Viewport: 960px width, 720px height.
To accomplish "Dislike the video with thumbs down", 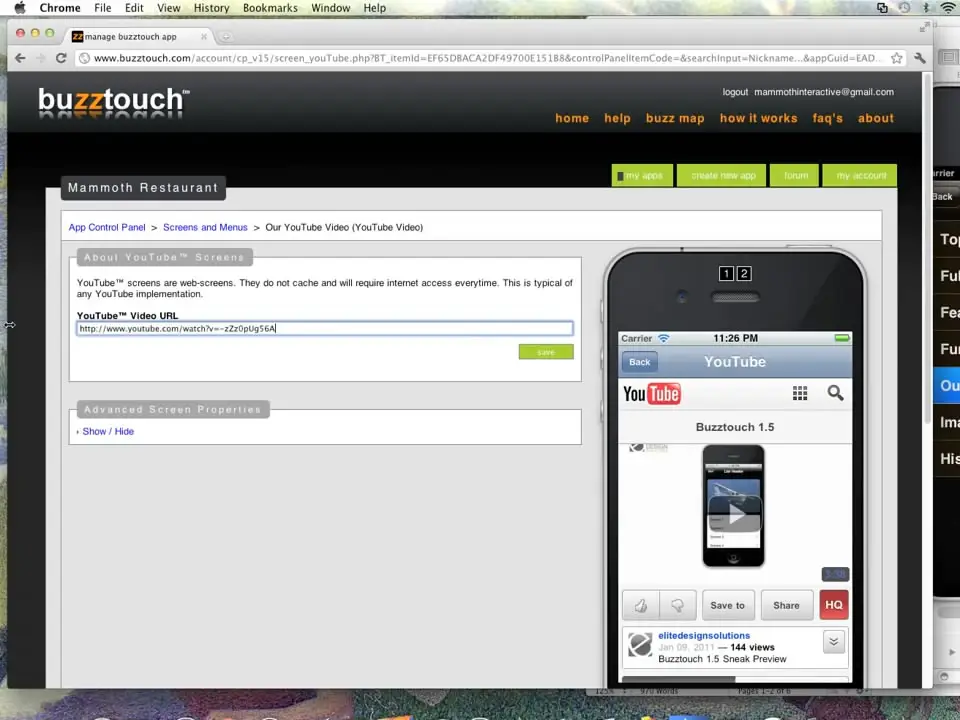I will [x=677, y=606].
